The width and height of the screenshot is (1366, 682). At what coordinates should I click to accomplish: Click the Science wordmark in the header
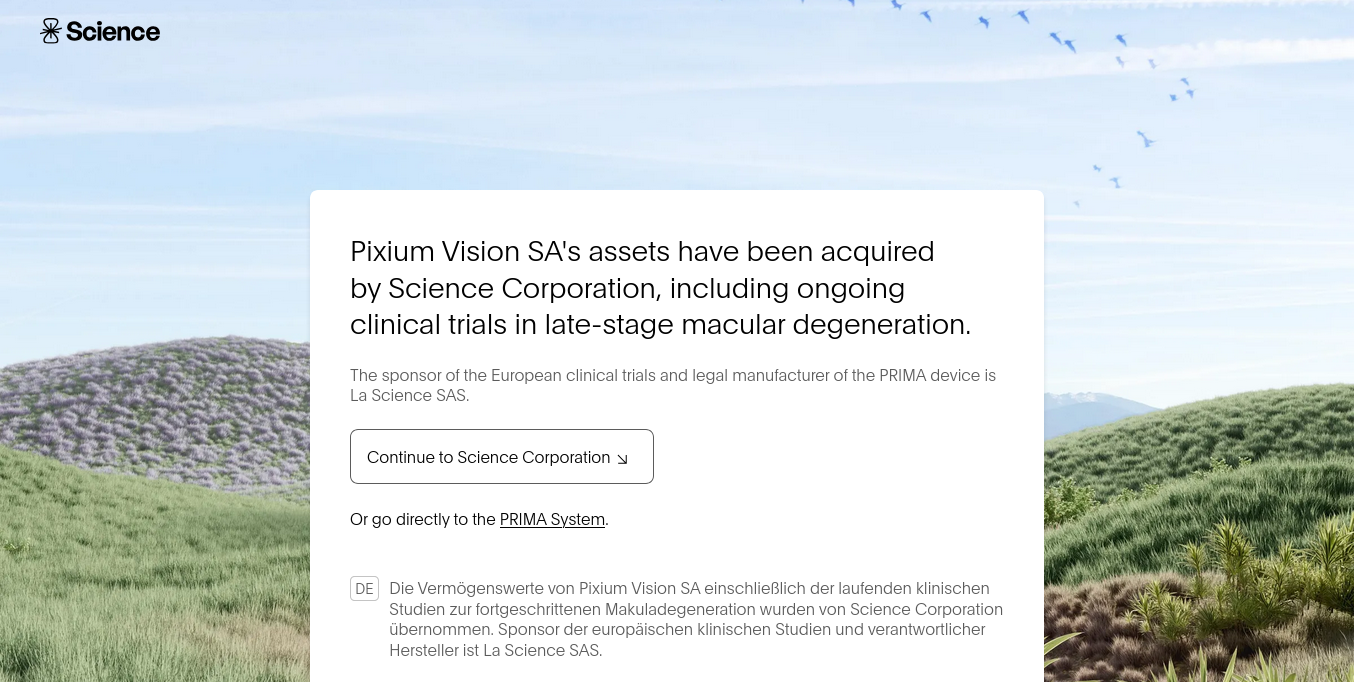(113, 31)
